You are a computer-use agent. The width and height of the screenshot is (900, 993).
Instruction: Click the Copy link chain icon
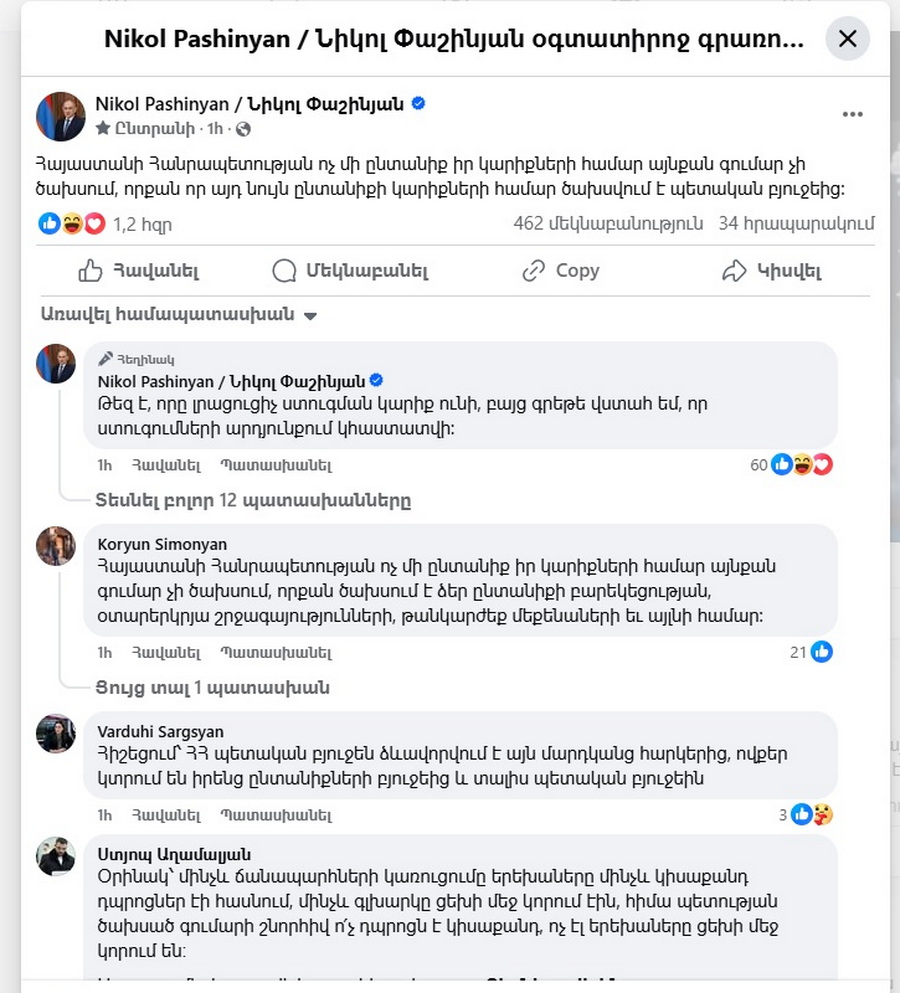pos(533,271)
